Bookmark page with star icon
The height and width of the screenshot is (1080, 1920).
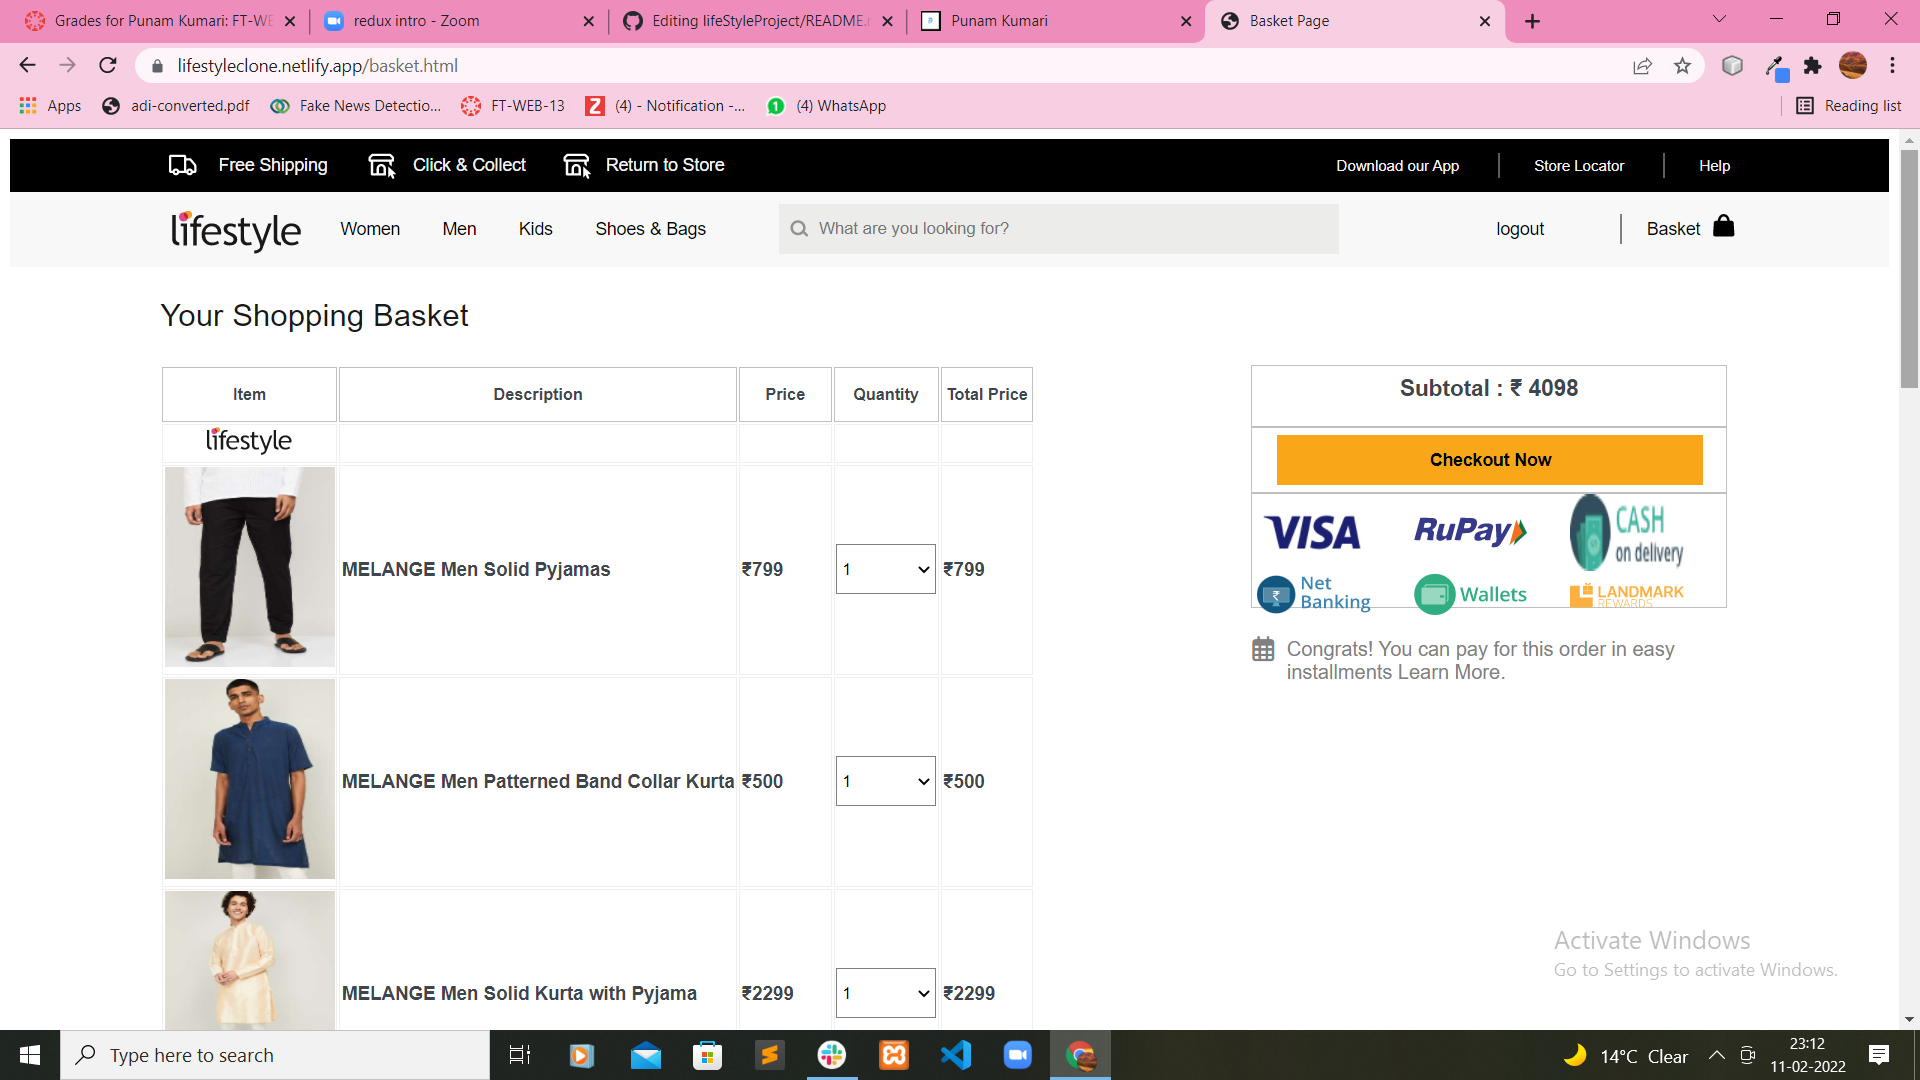1682,66
